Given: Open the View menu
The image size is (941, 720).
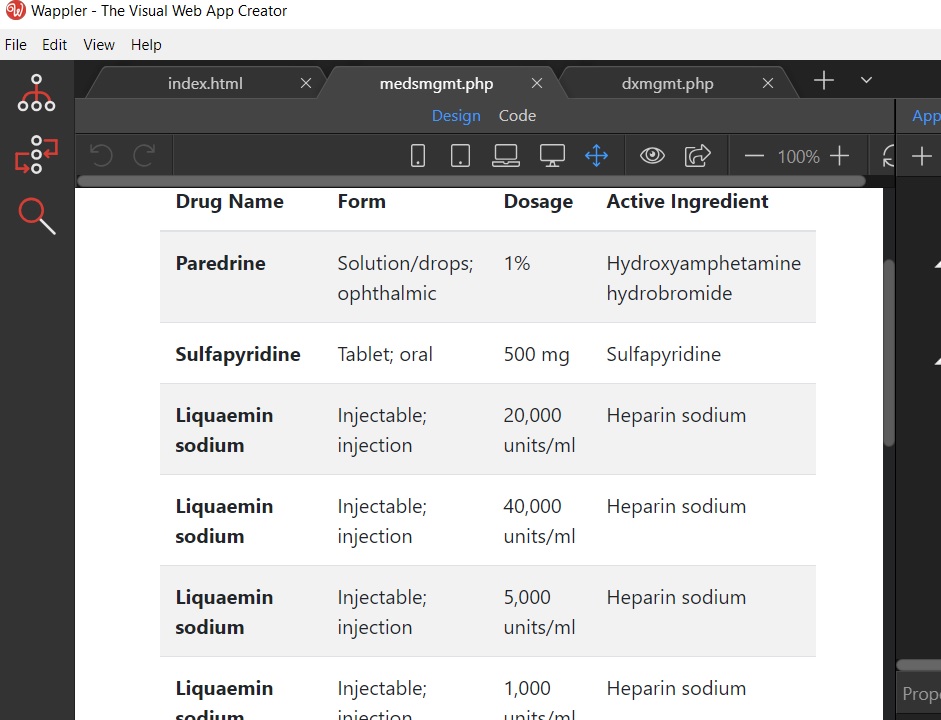Looking at the screenshot, I should (99, 45).
